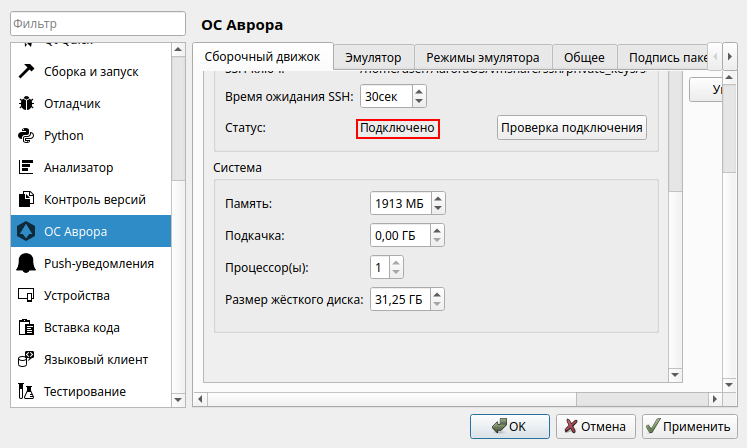Image resolution: width=747 pixels, height=448 pixels.
Task: Focus the Фильтр search field
Action: point(98,23)
